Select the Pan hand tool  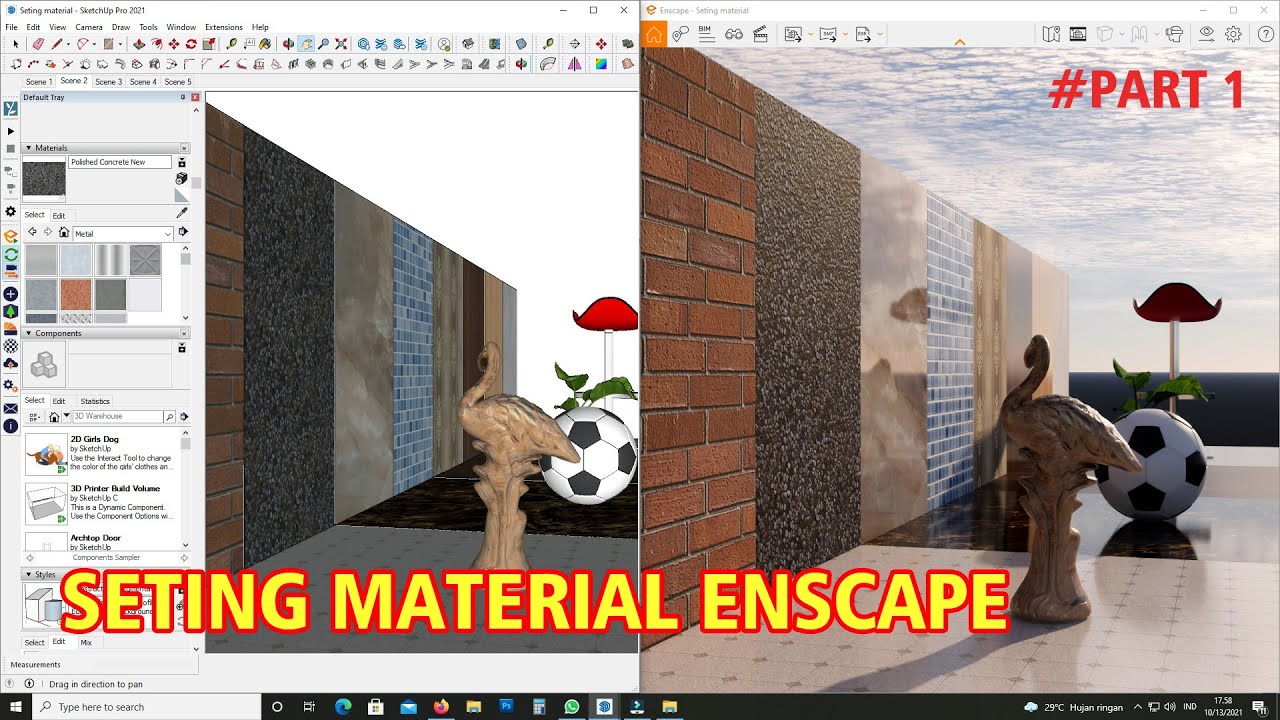tap(306, 44)
